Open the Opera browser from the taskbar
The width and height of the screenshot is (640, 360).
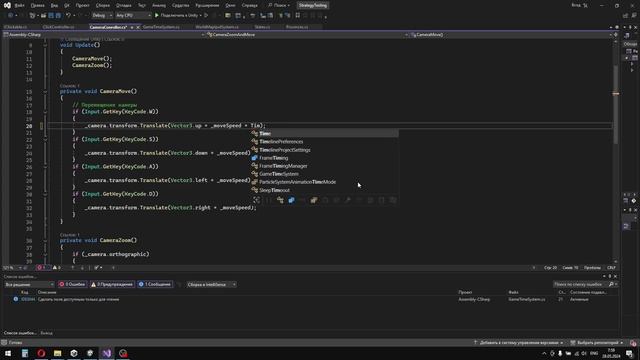pyautogui.click(x=41, y=353)
